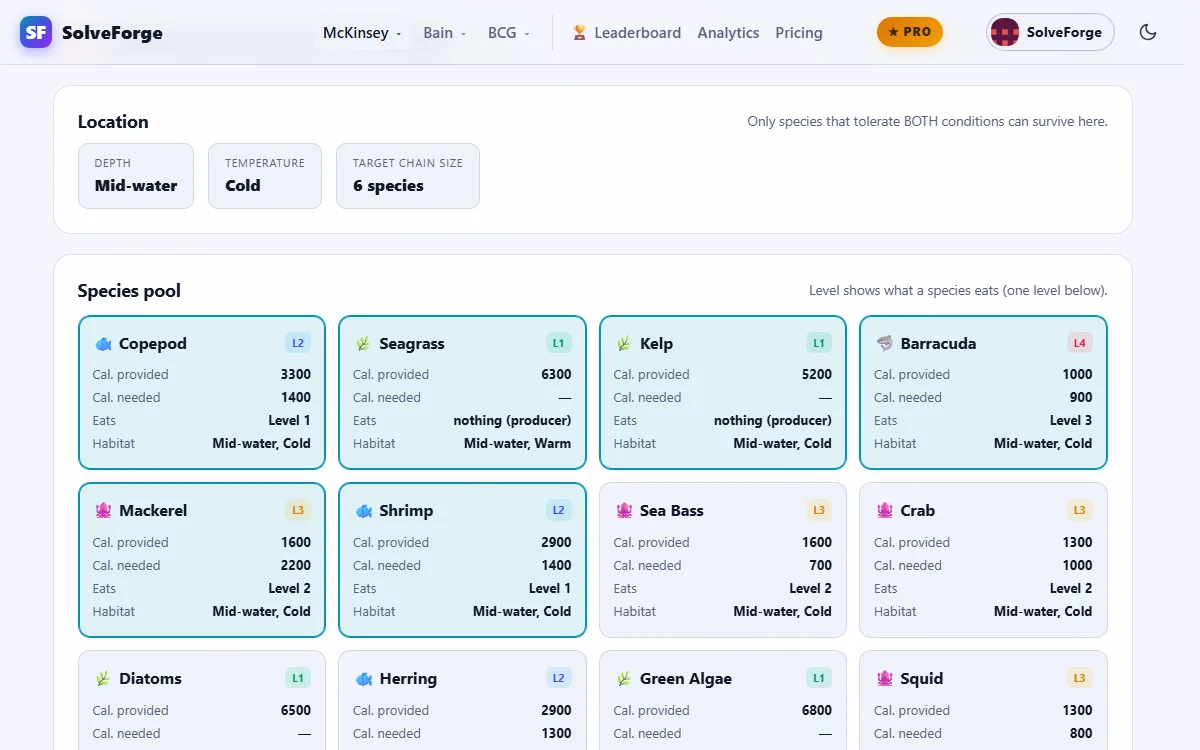Open the Analytics page
This screenshot has height=750, width=1200.
(728, 33)
